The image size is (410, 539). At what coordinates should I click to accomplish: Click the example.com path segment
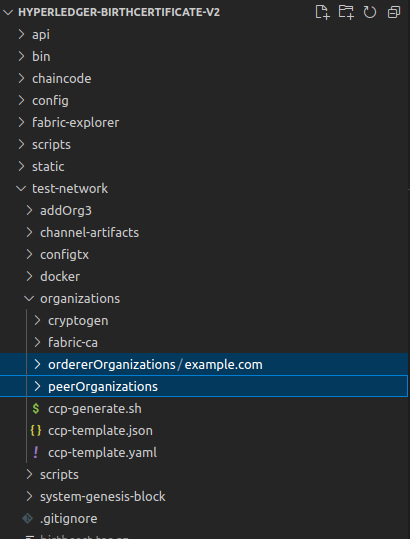click(224, 365)
